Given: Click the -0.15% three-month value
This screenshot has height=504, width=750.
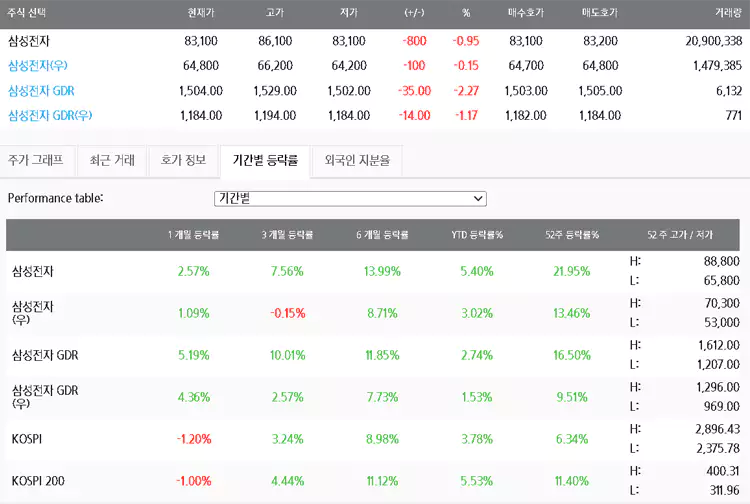Looking at the screenshot, I should [287, 314].
